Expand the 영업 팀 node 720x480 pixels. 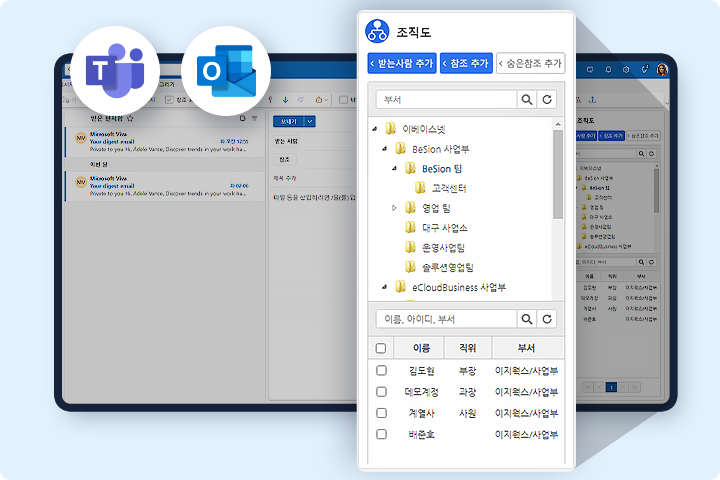pyautogui.click(x=394, y=208)
